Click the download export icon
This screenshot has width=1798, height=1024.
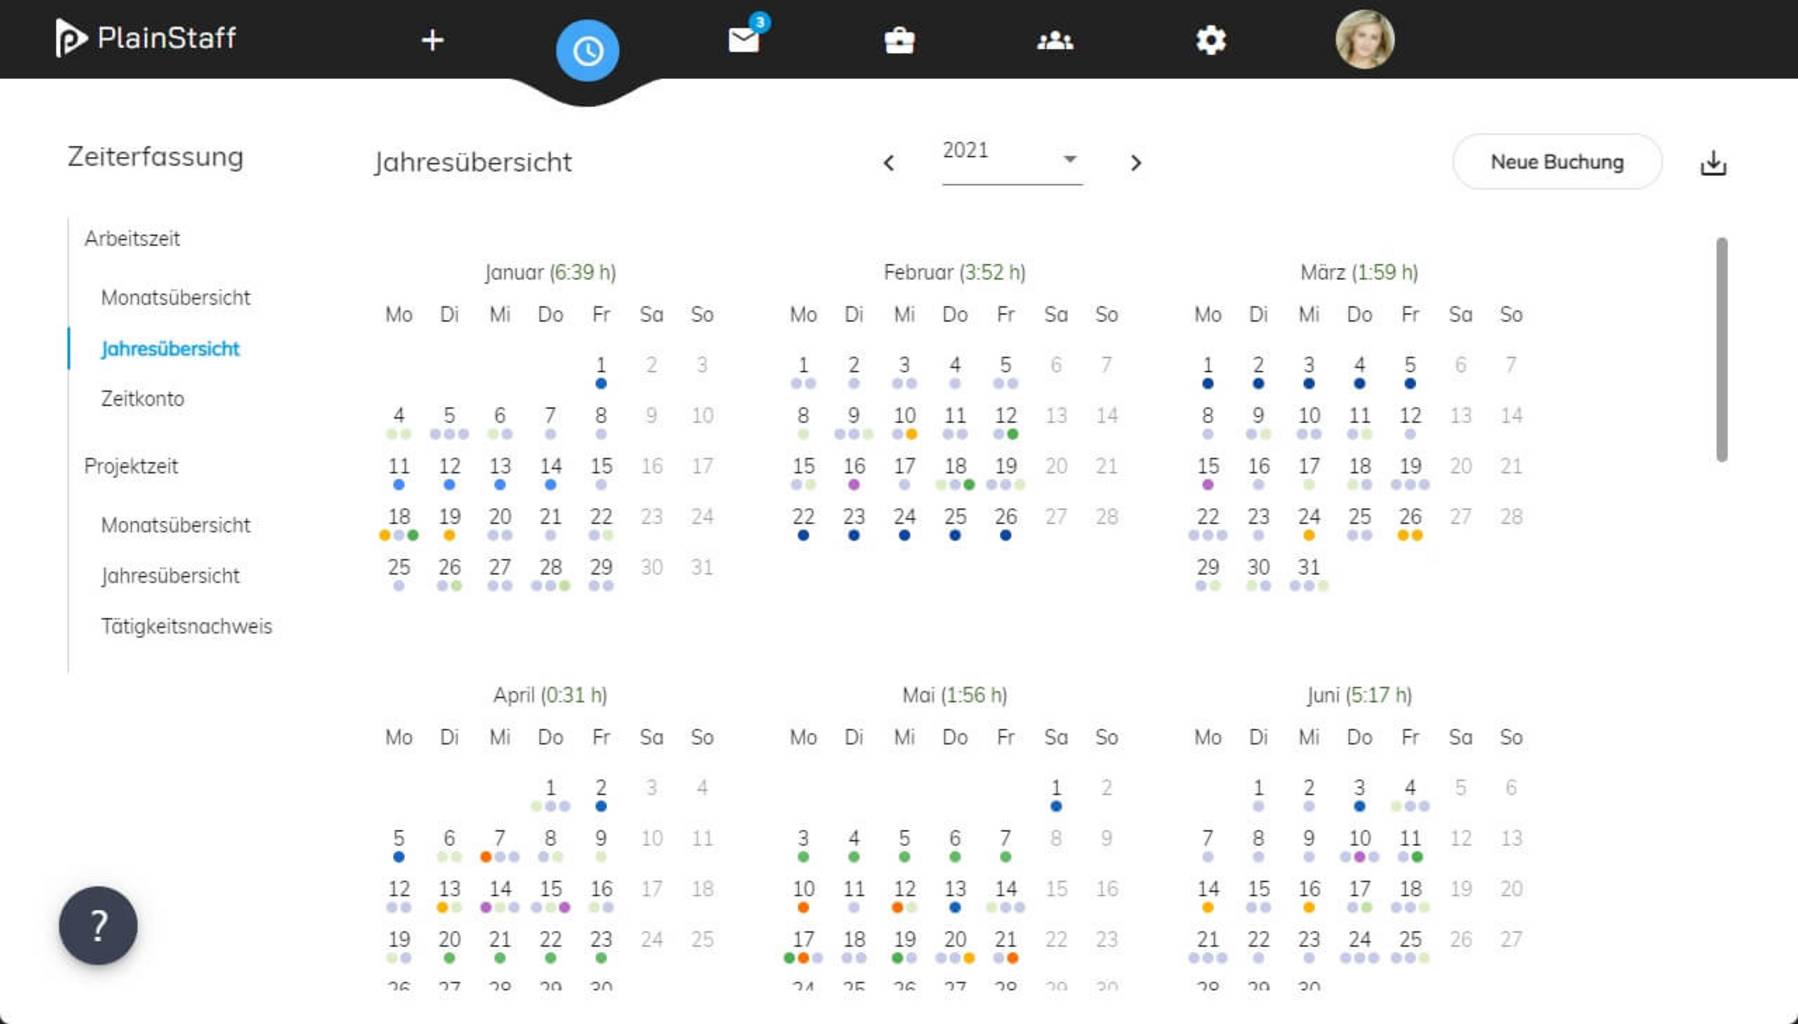(1713, 163)
